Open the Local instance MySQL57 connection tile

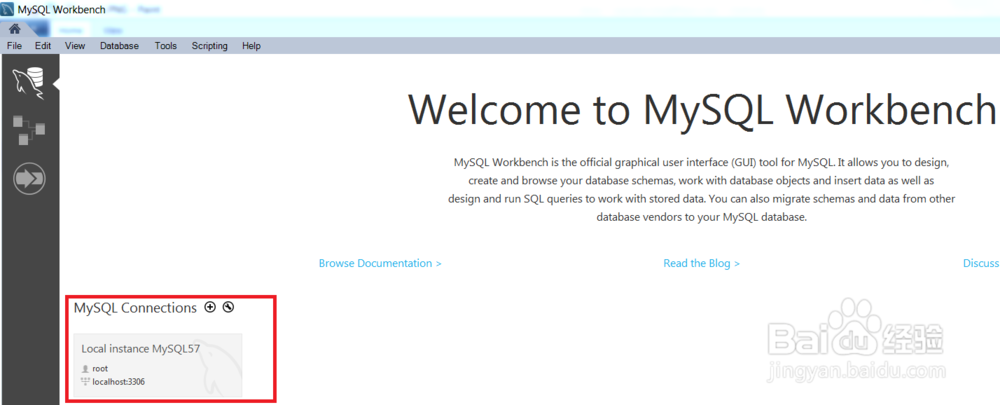click(158, 365)
